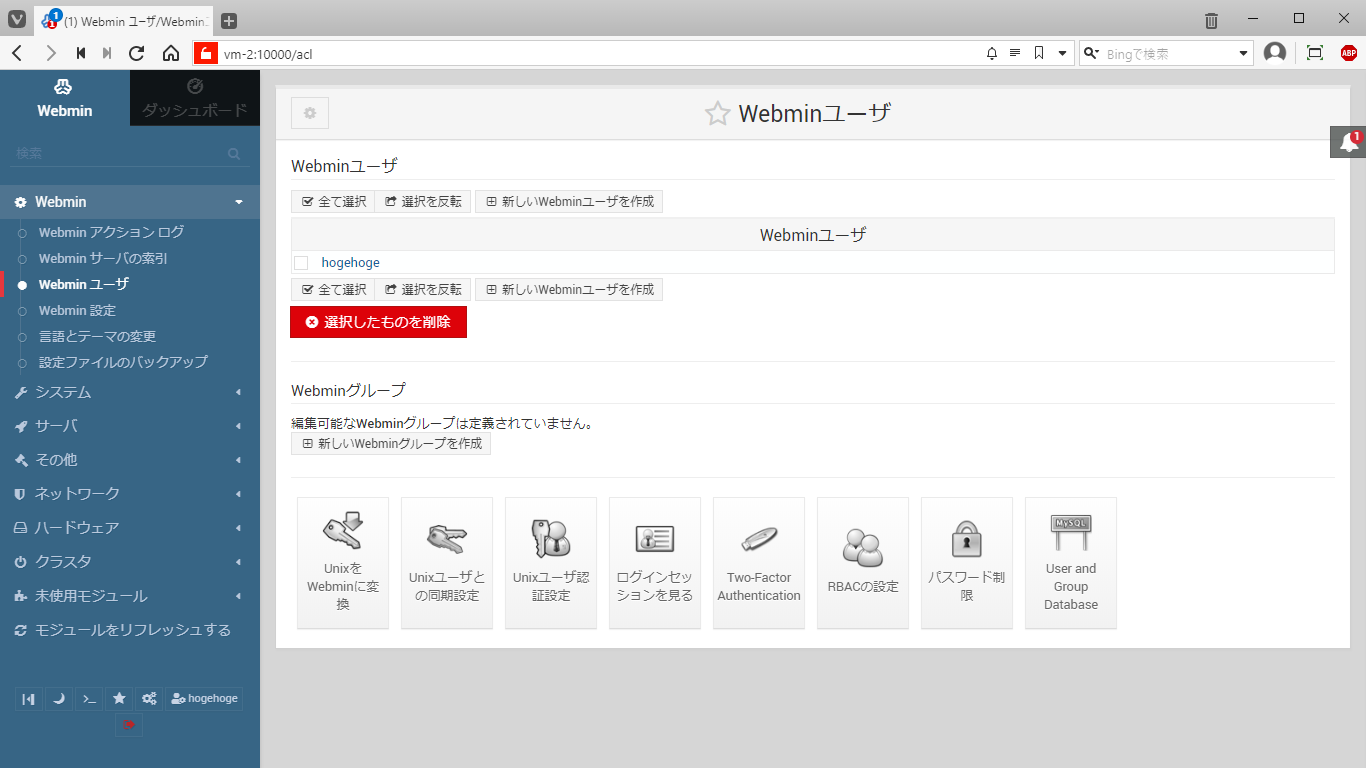Click the upper 全て選択 button

(x=333, y=202)
